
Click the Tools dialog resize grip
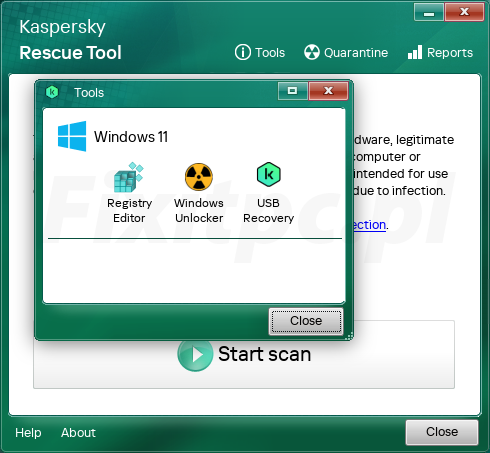point(349,336)
